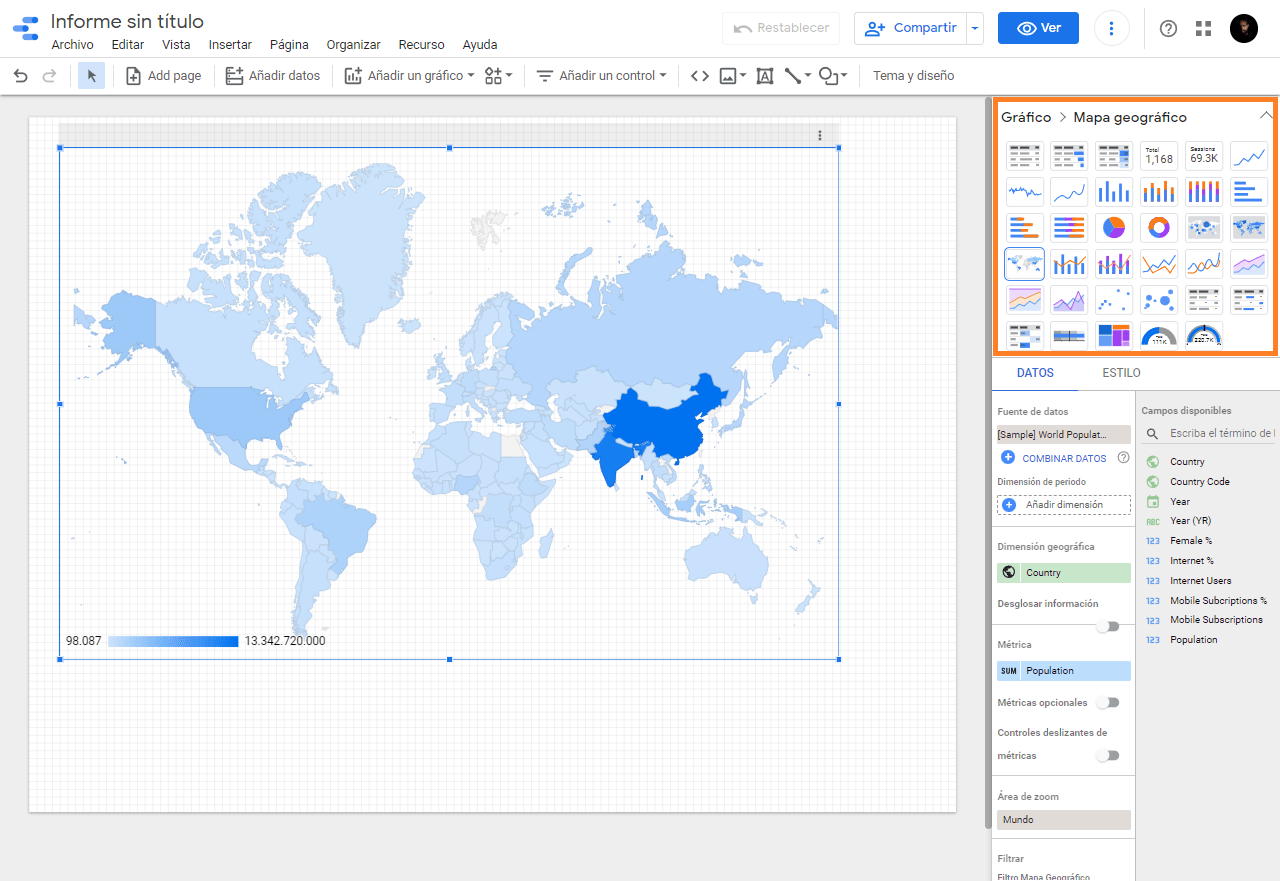This screenshot has height=881, width=1280.
Task: Click the report title 'Informe sin título'
Action: 127,21
